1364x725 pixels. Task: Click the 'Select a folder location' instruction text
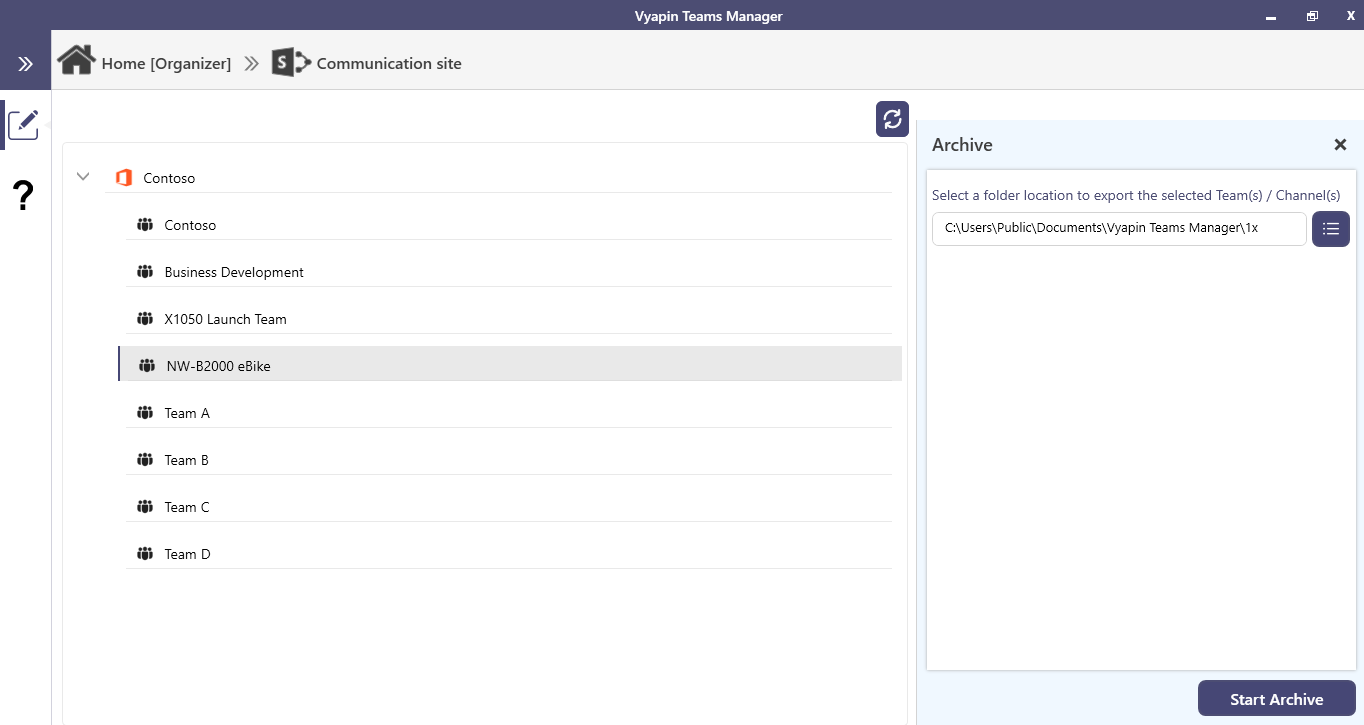(1136, 195)
